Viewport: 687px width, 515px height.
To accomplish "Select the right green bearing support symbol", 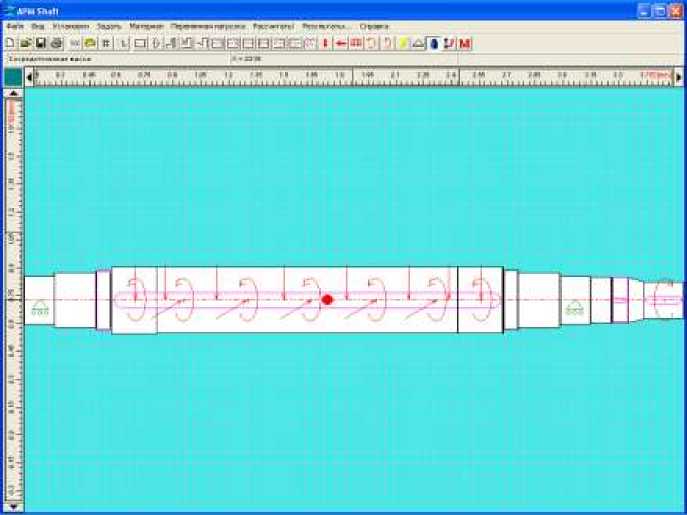I will (574, 308).
